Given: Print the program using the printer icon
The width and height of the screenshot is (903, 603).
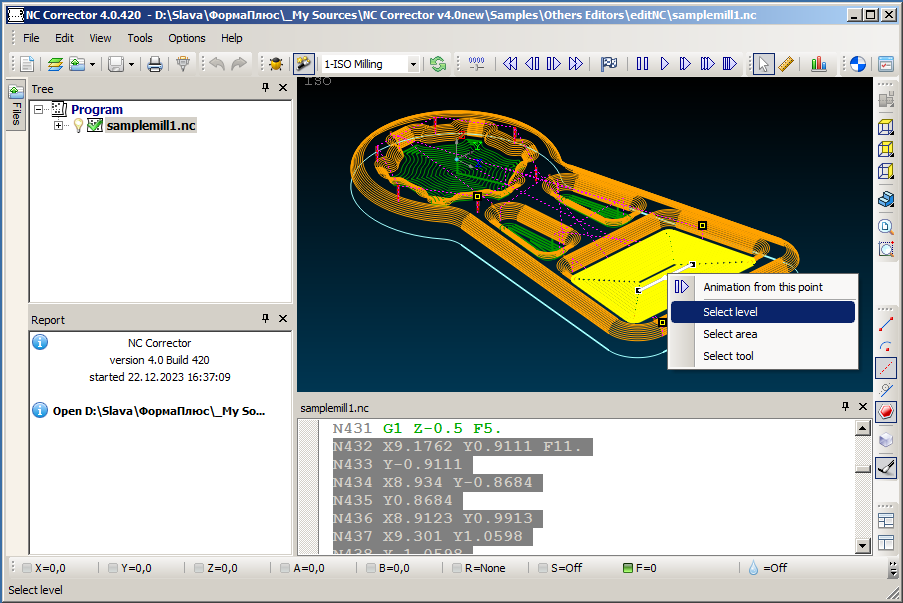Looking at the screenshot, I should click(155, 64).
